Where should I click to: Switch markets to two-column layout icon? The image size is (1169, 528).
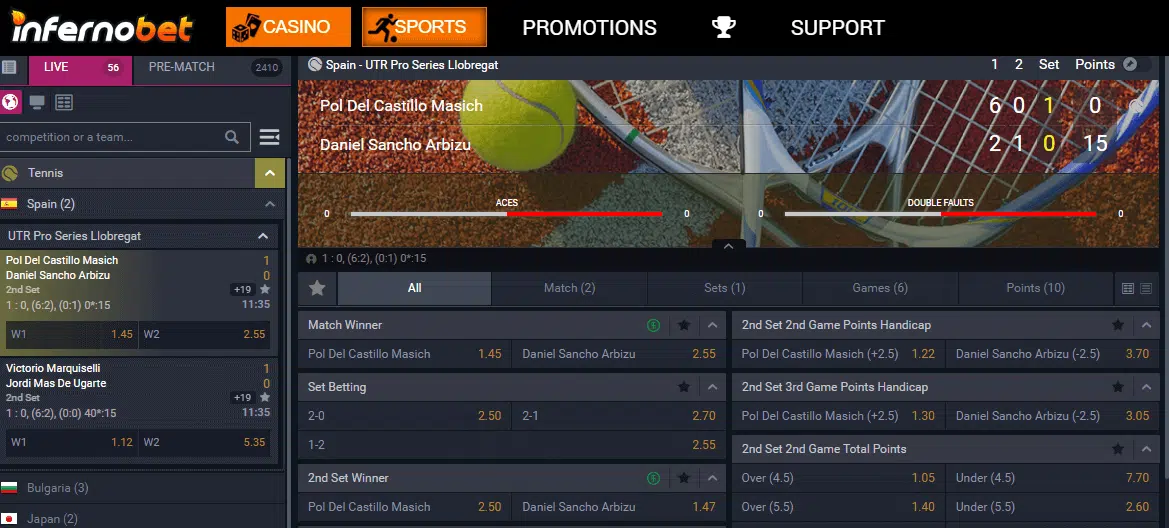coord(1128,289)
